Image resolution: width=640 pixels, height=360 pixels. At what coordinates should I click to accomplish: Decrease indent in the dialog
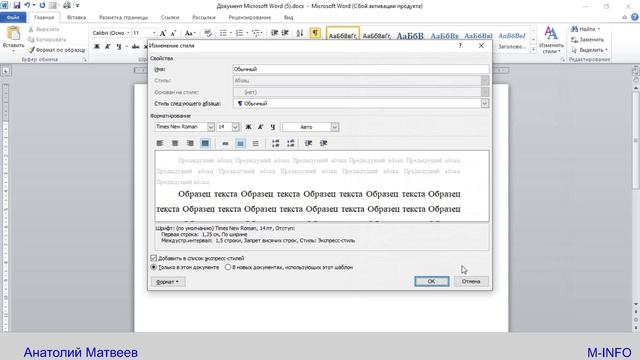click(309, 143)
